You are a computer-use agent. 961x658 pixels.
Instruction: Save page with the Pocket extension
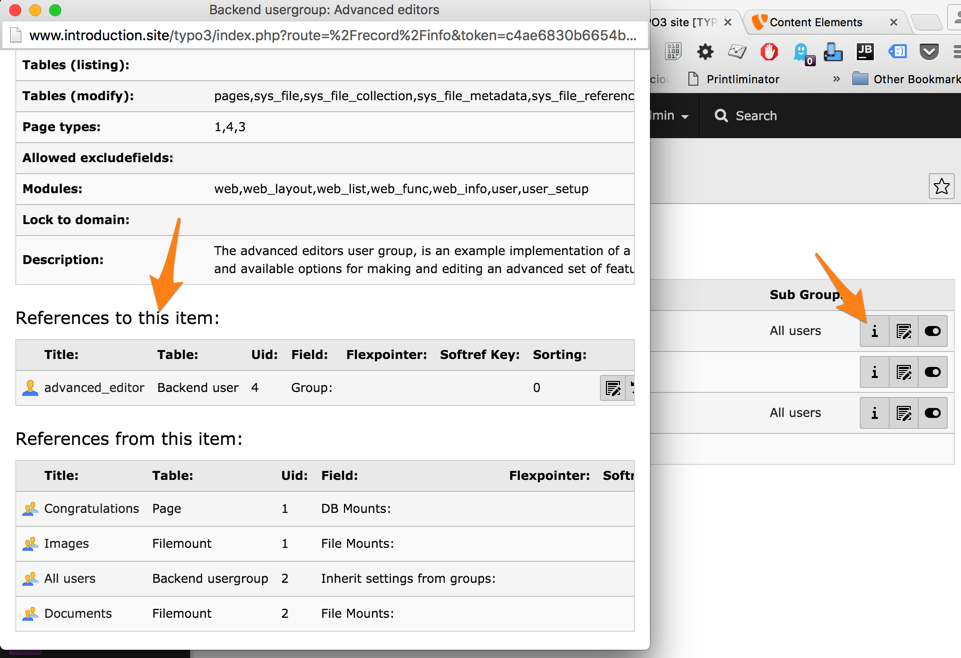(x=929, y=51)
